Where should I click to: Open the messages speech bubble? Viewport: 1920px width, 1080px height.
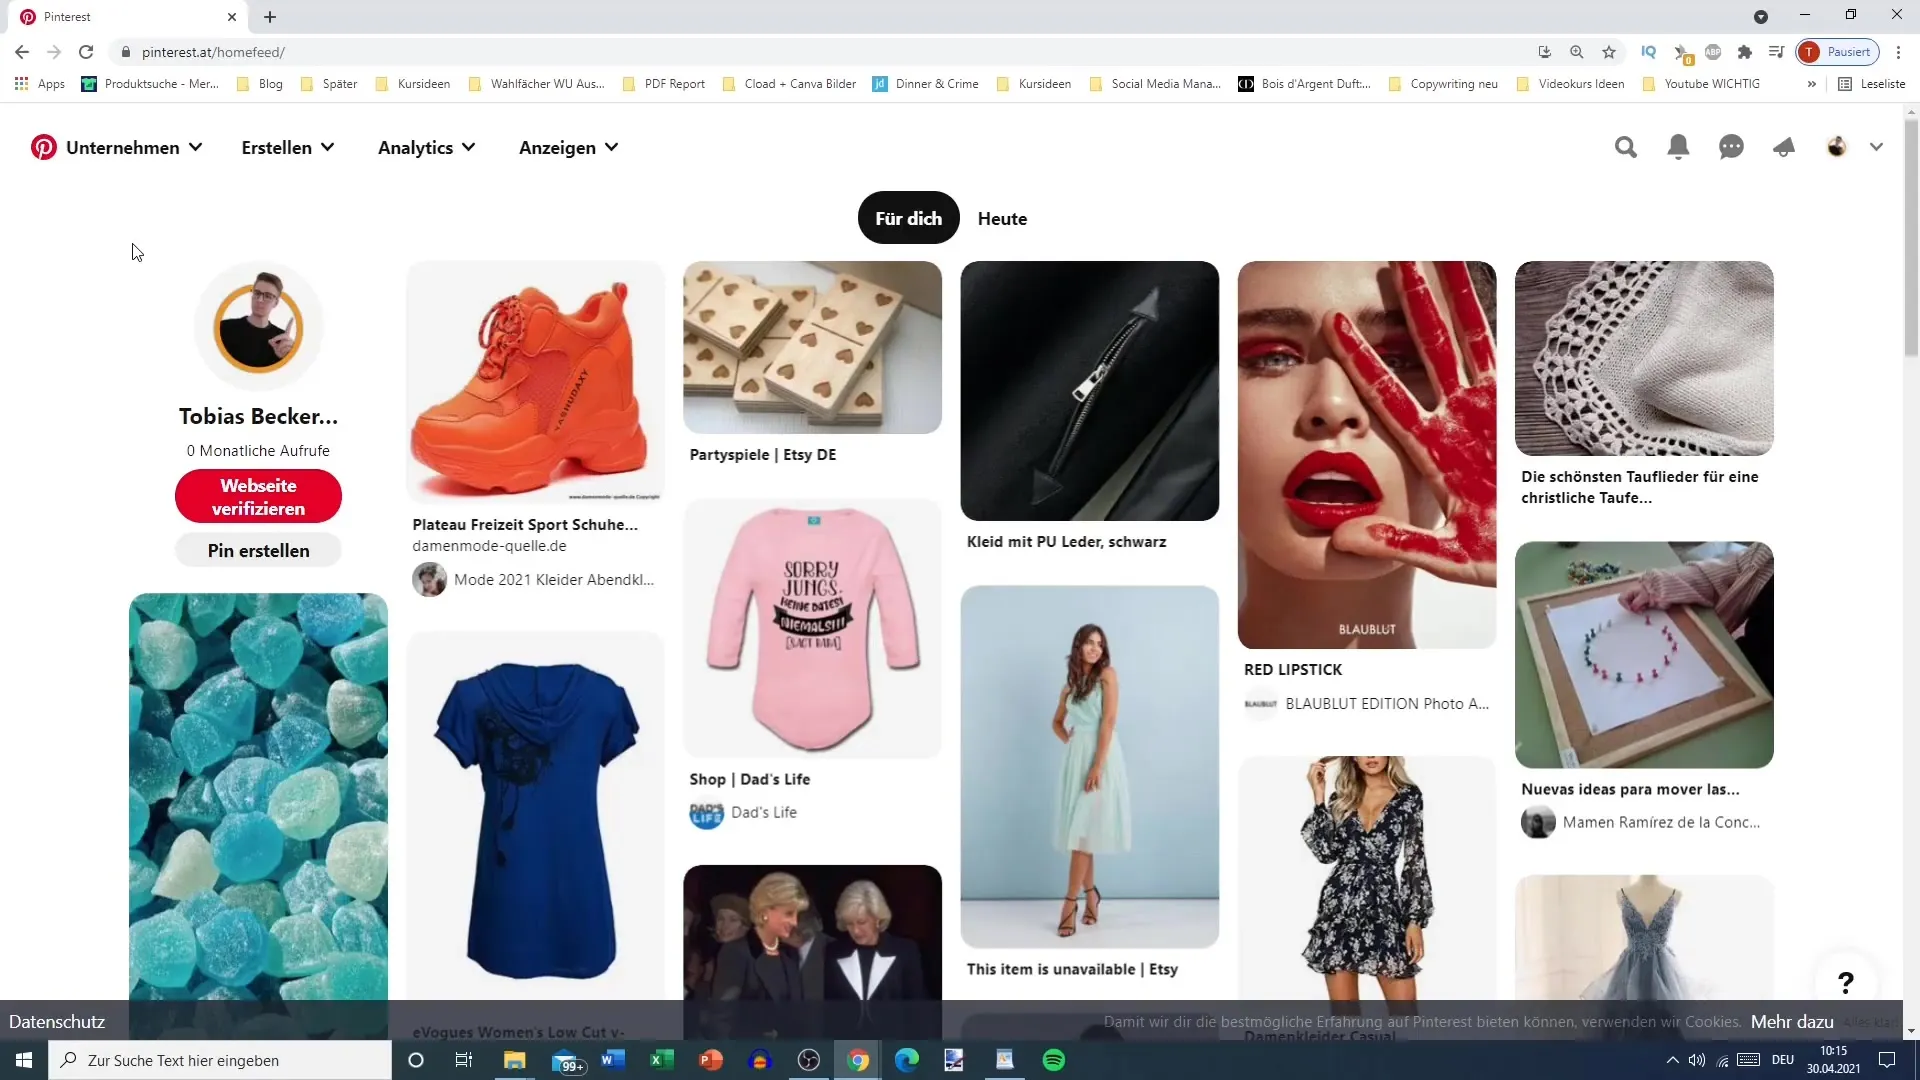click(1731, 148)
